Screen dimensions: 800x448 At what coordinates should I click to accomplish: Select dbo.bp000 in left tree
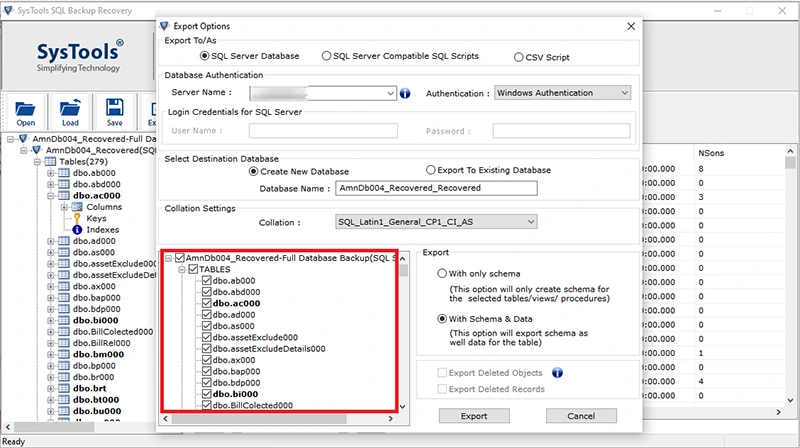[x=94, y=365]
